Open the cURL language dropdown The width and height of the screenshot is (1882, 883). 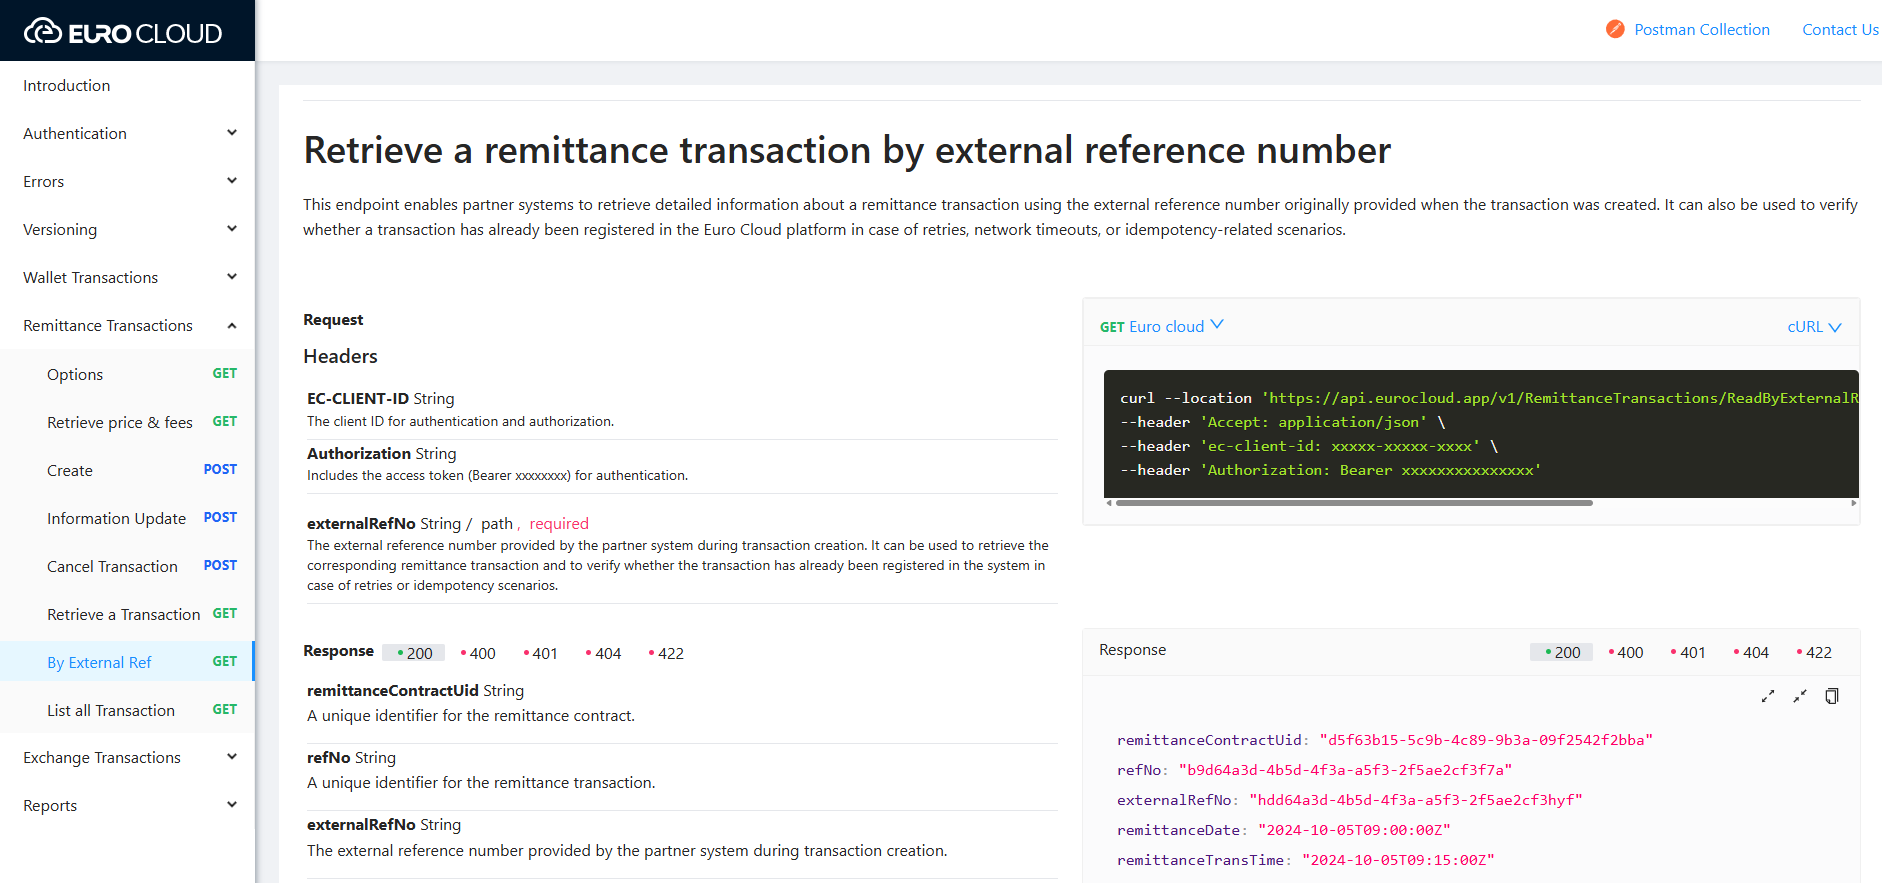1813,327
